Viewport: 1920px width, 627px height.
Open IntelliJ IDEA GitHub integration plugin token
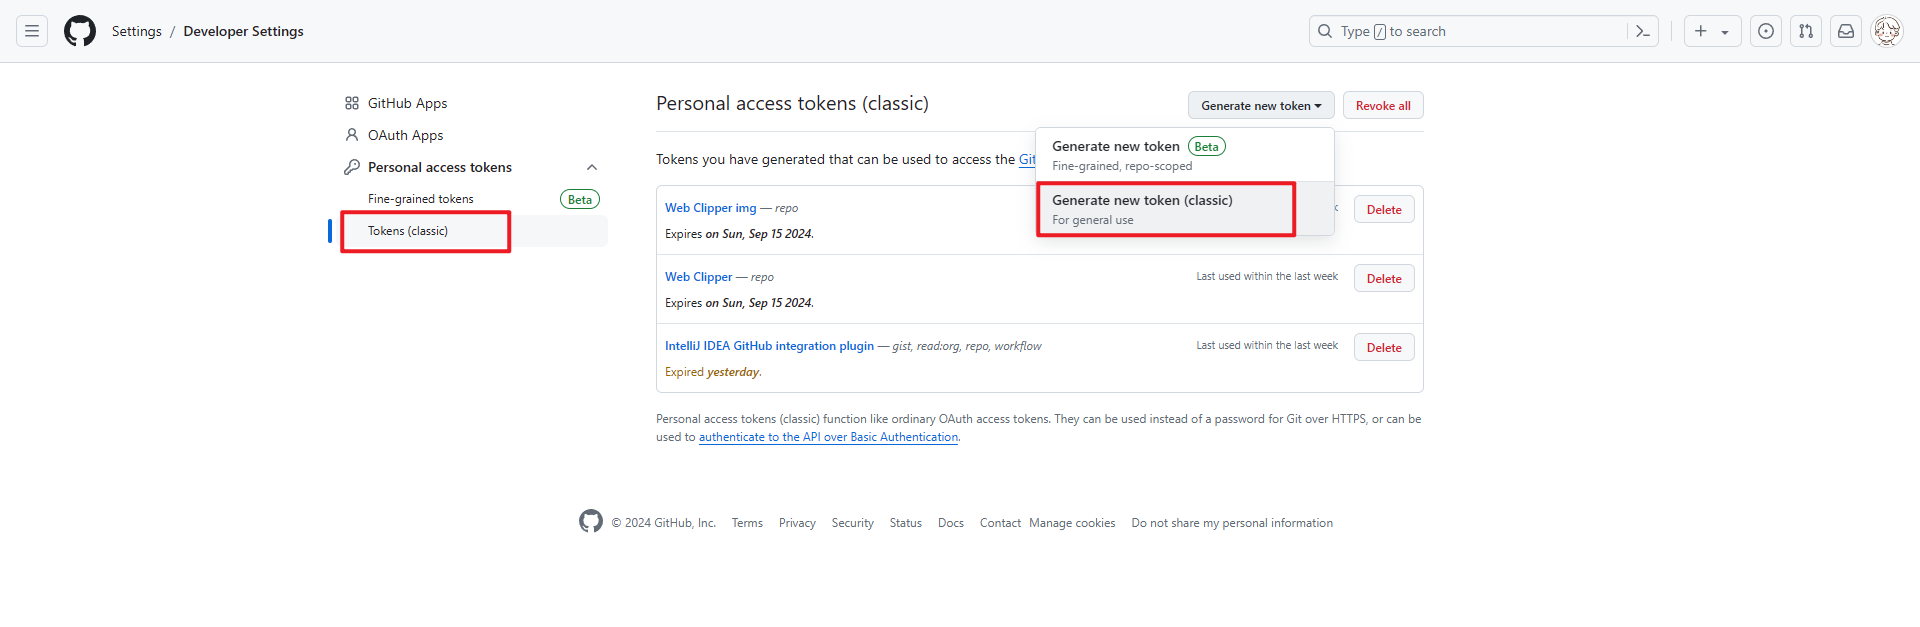point(770,346)
